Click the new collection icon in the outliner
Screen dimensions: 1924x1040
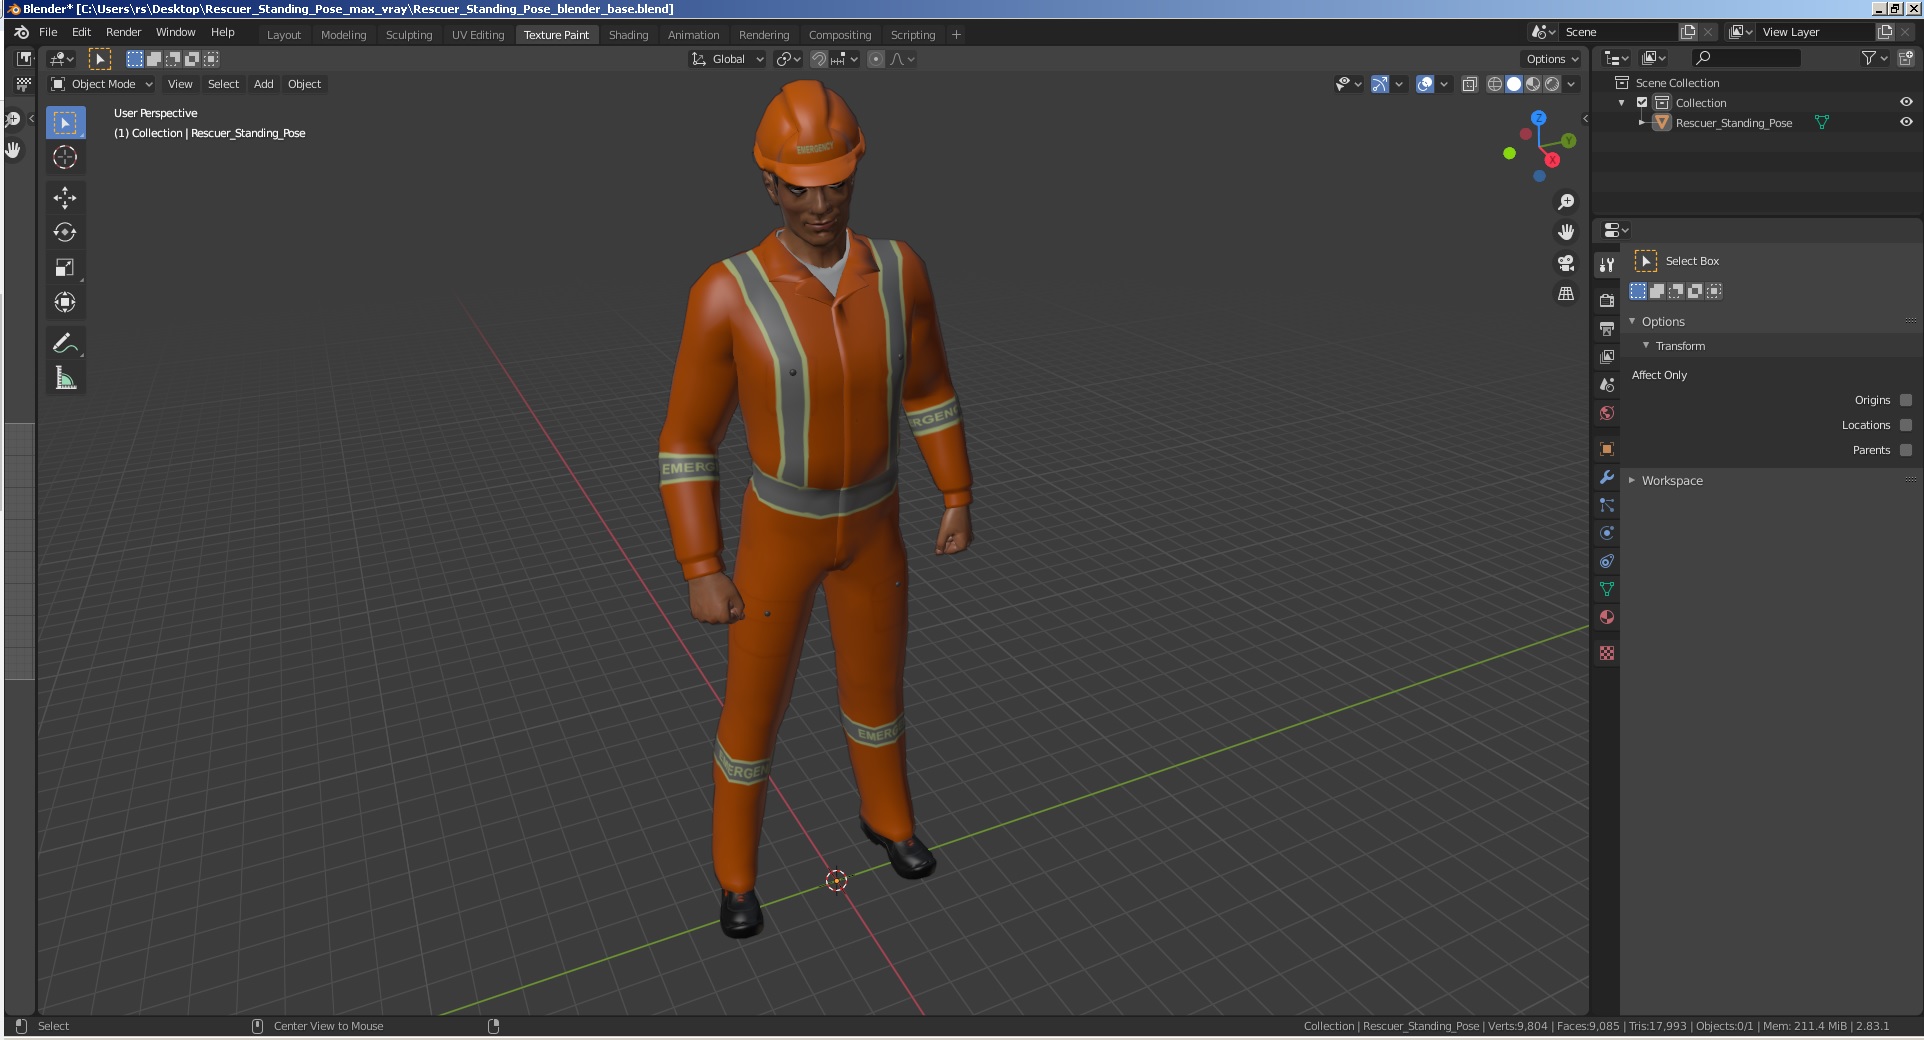click(1906, 59)
